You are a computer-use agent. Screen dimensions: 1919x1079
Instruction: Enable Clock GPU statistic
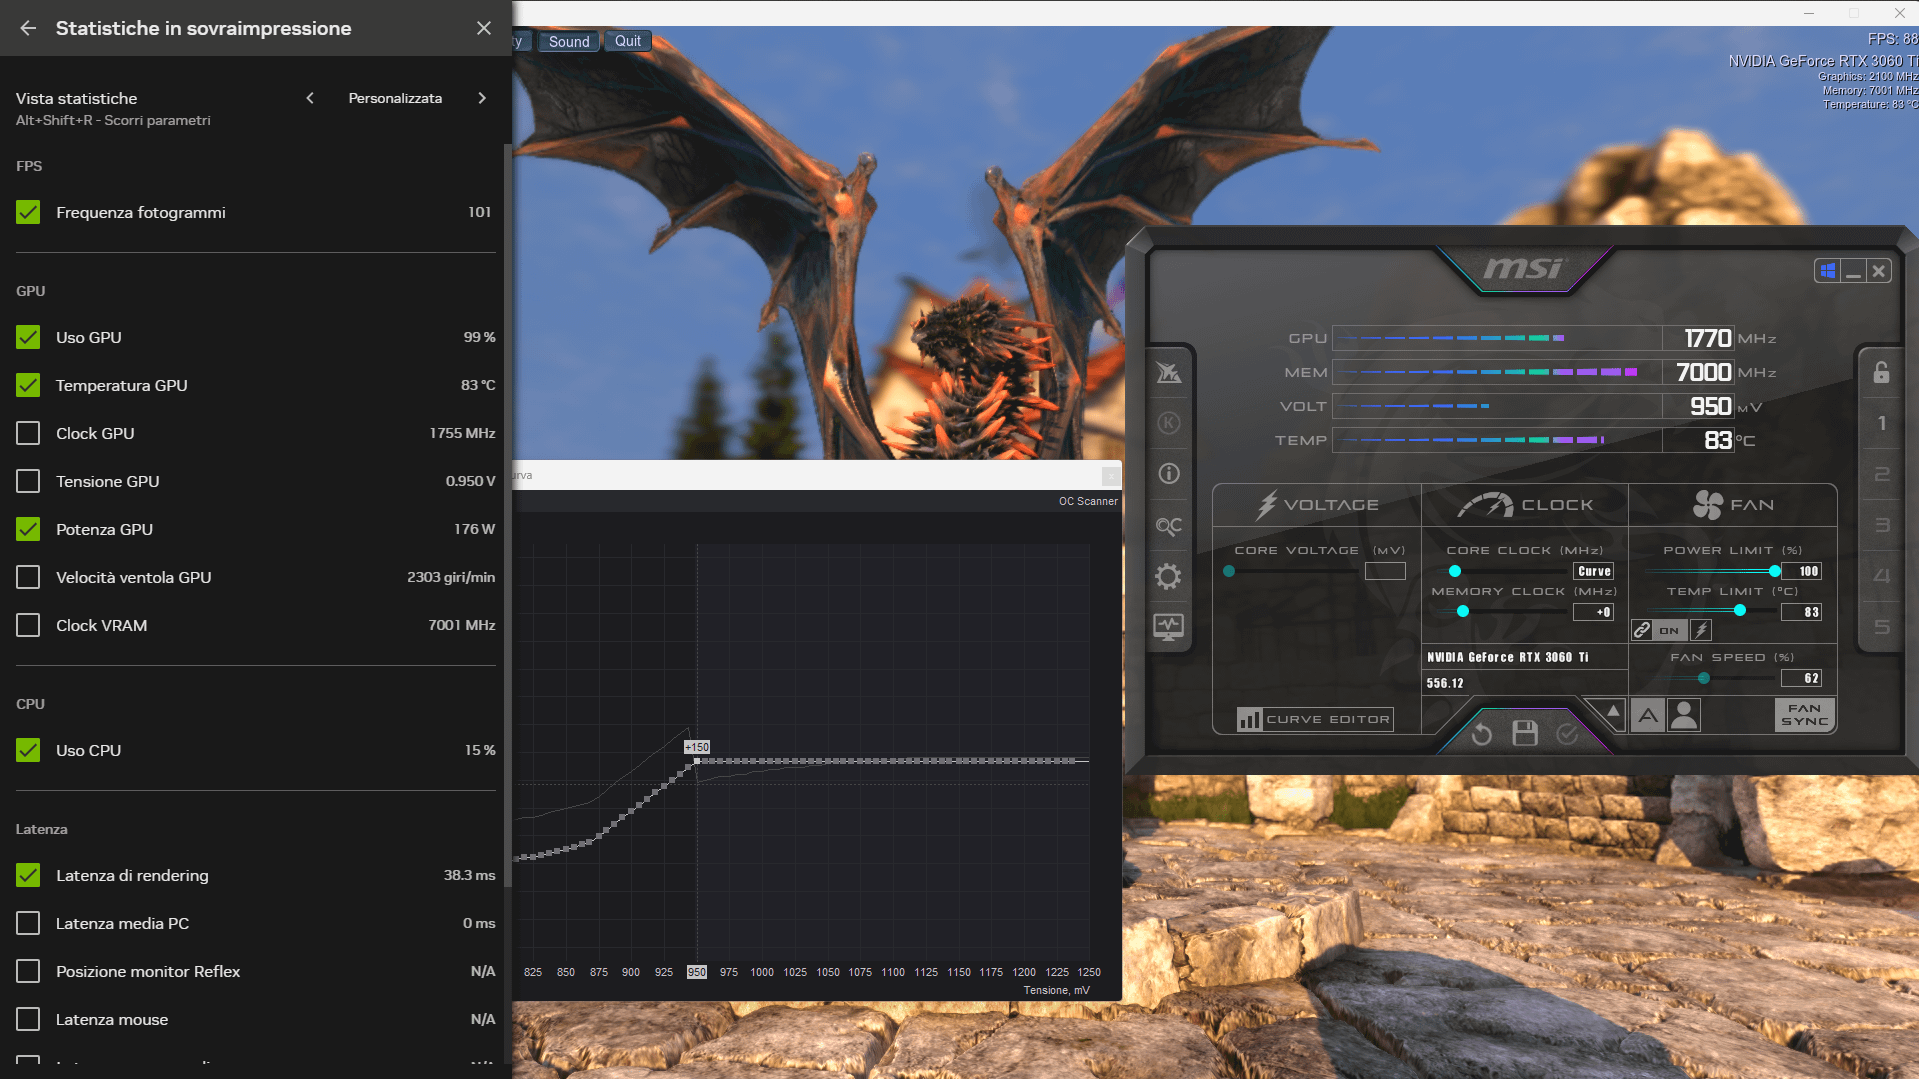[x=28, y=433]
